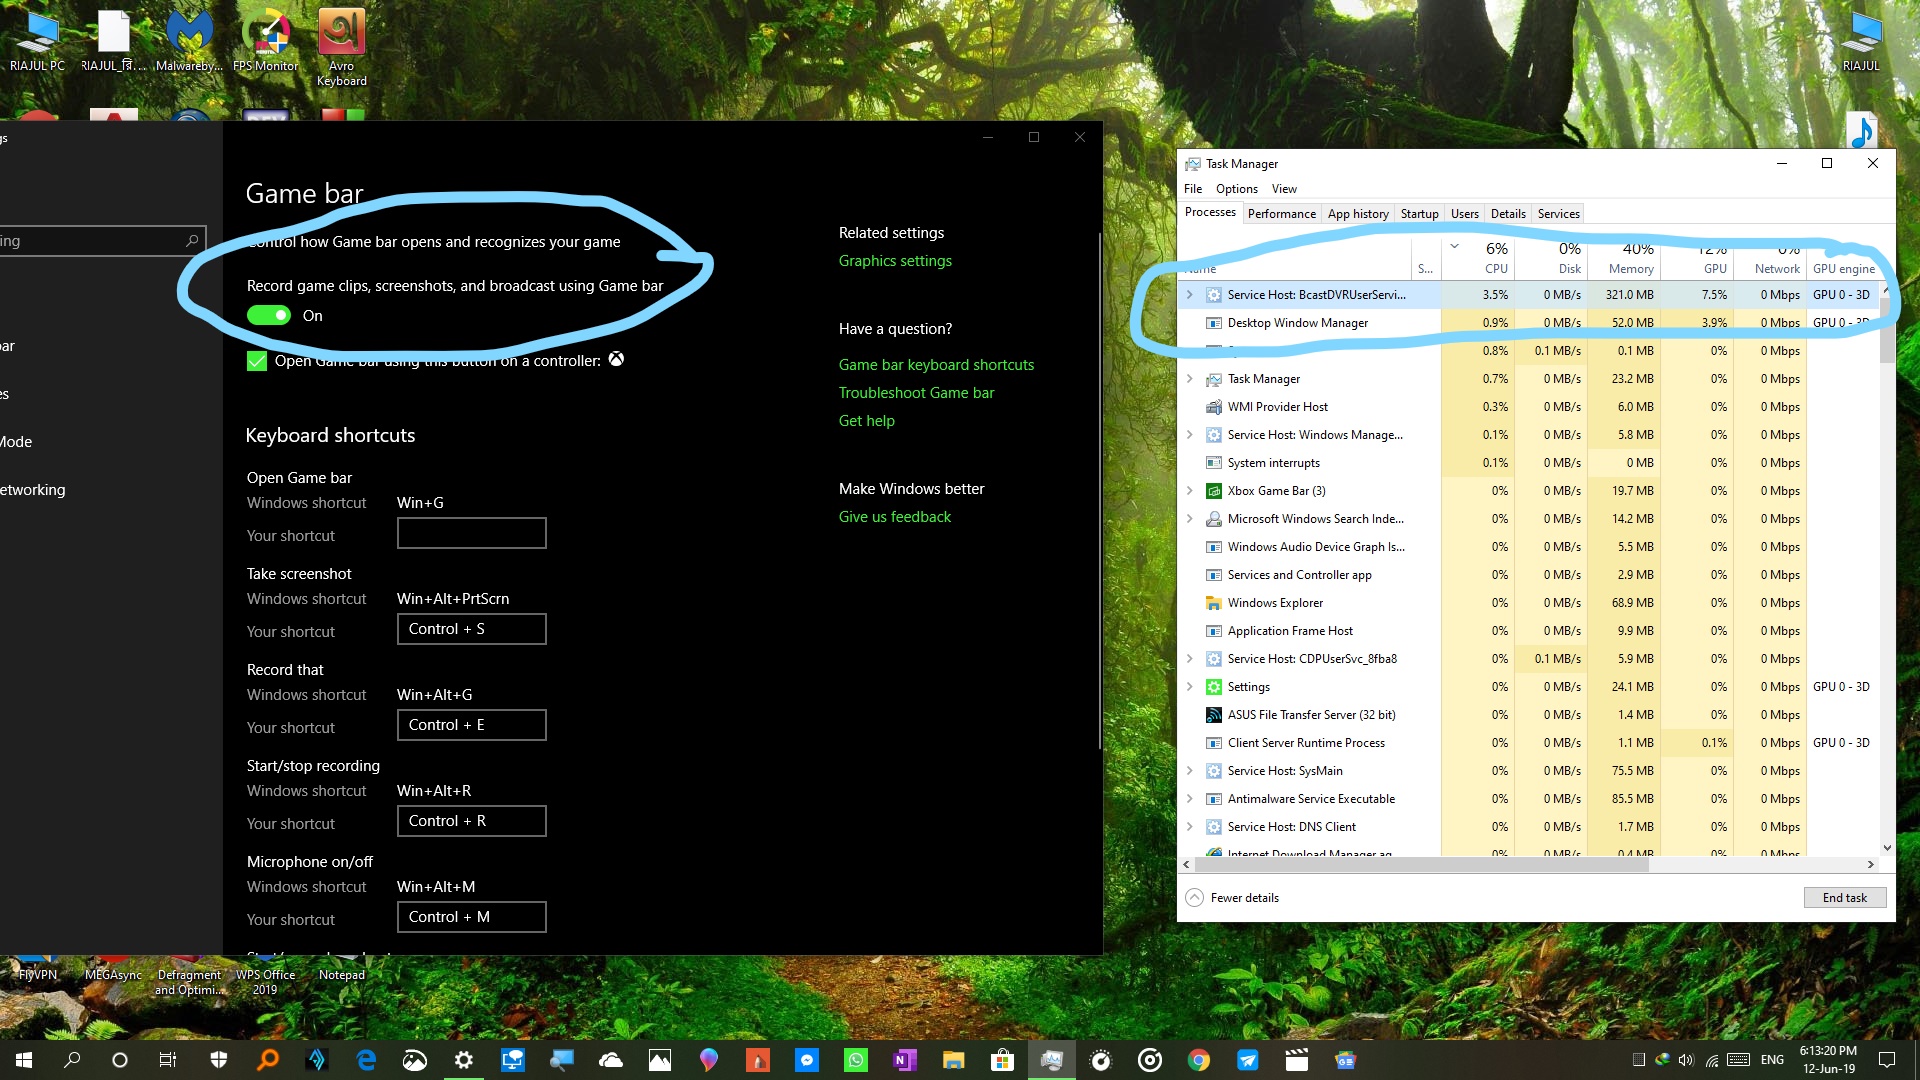
Task: Open Malwarebytes desktop icon
Action: pyautogui.click(x=190, y=40)
